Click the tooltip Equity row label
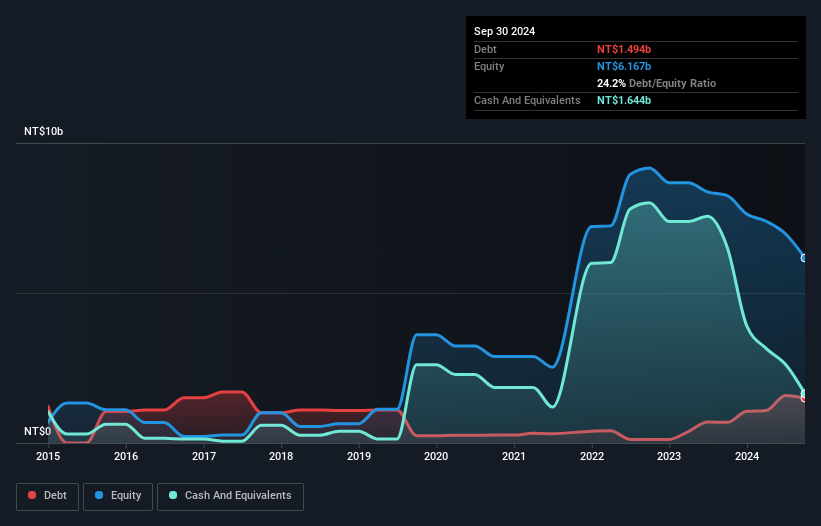Image resolution: width=821 pixels, height=526 pixels. (489, 66)
